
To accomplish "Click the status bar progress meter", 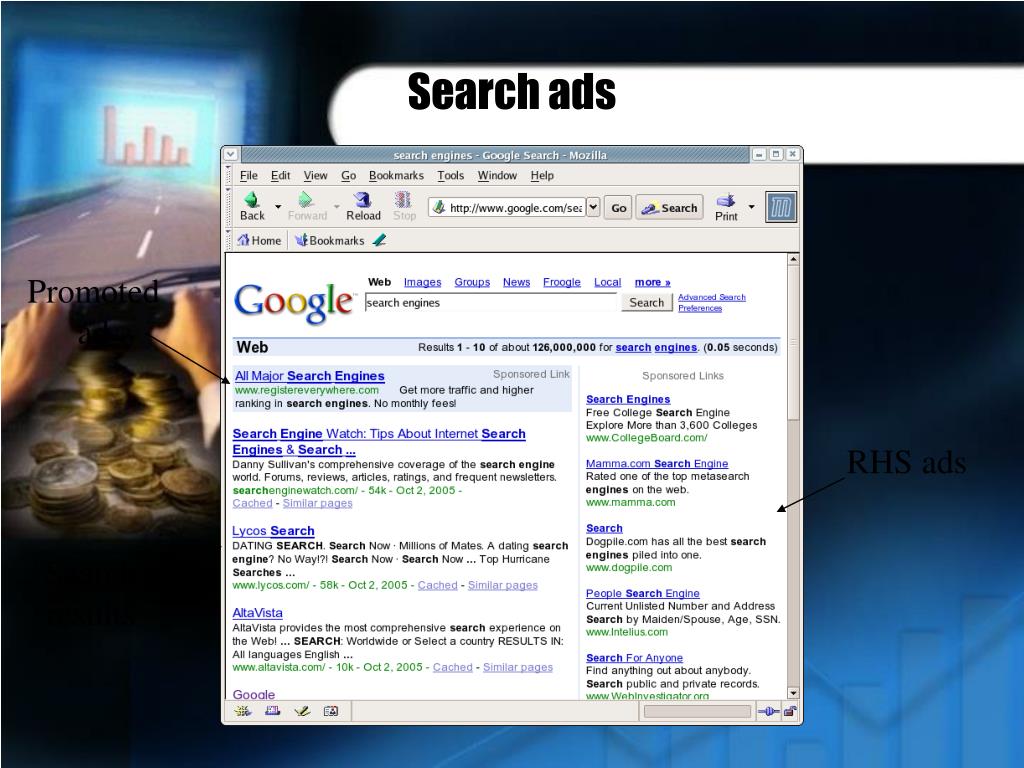I will [x=697, y=711].
